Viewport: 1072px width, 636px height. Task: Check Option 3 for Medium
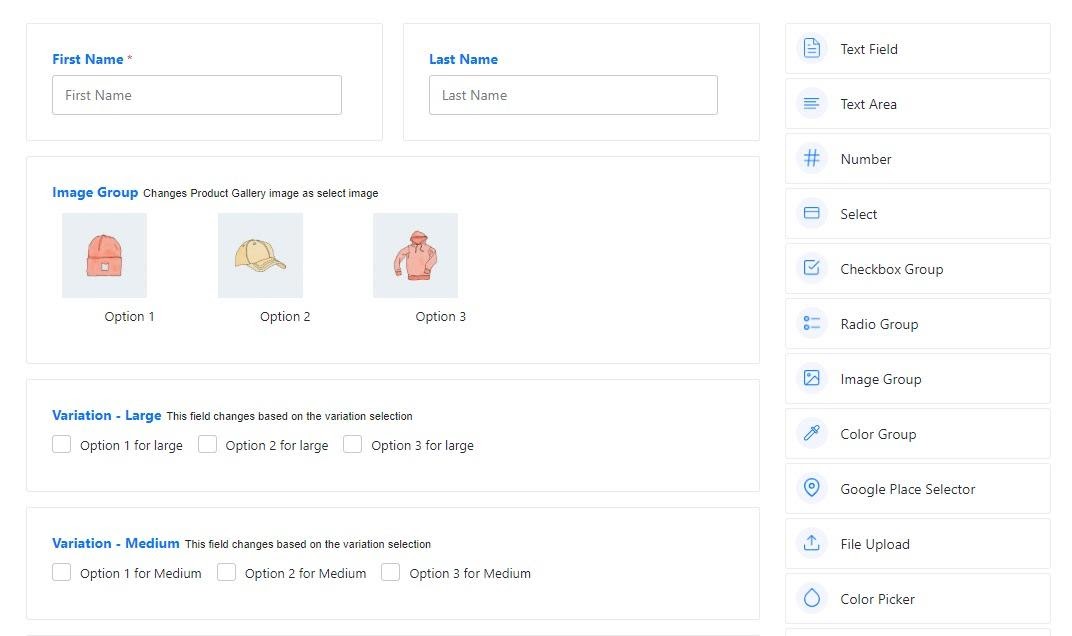(390, 572)
